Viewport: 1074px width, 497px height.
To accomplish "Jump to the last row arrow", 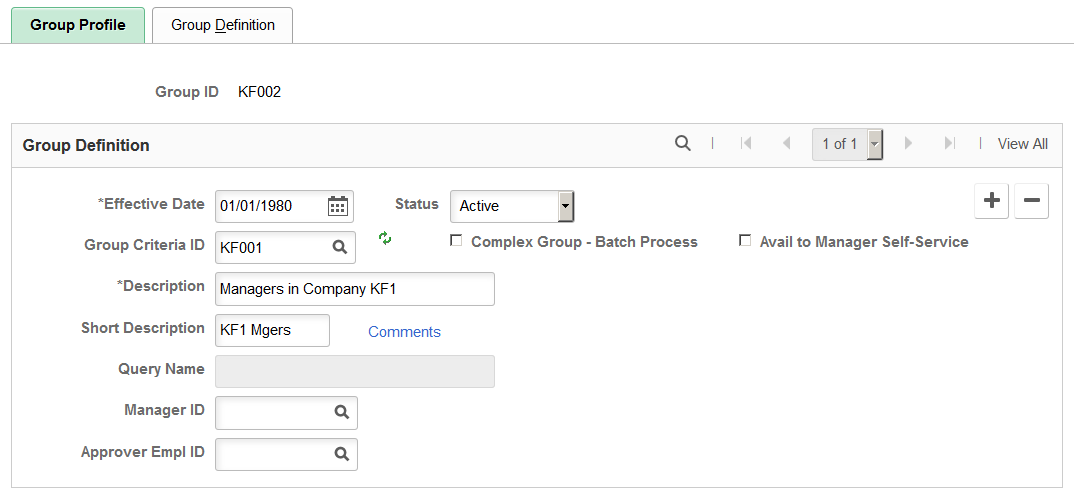I will coord(949,143).
